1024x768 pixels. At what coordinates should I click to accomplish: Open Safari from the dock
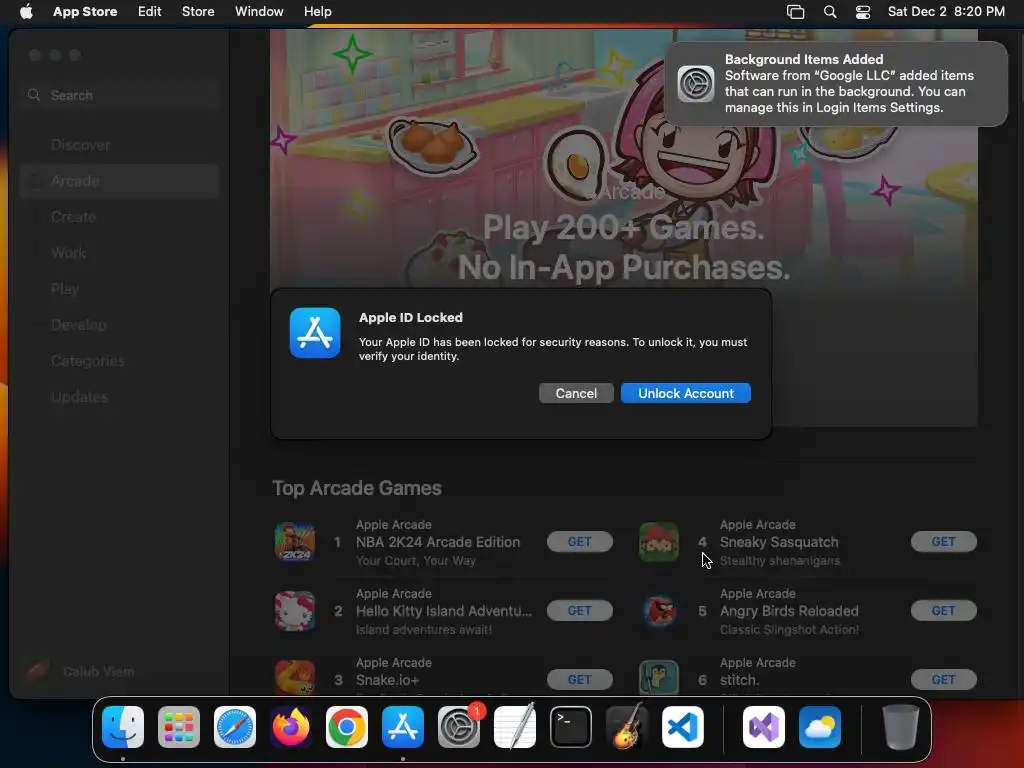click(x=234, y=727)
